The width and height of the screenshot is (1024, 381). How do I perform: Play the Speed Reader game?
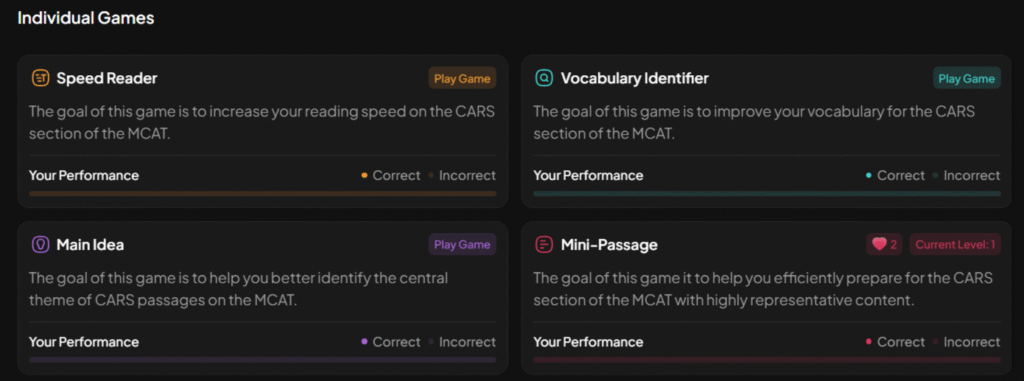462,78
